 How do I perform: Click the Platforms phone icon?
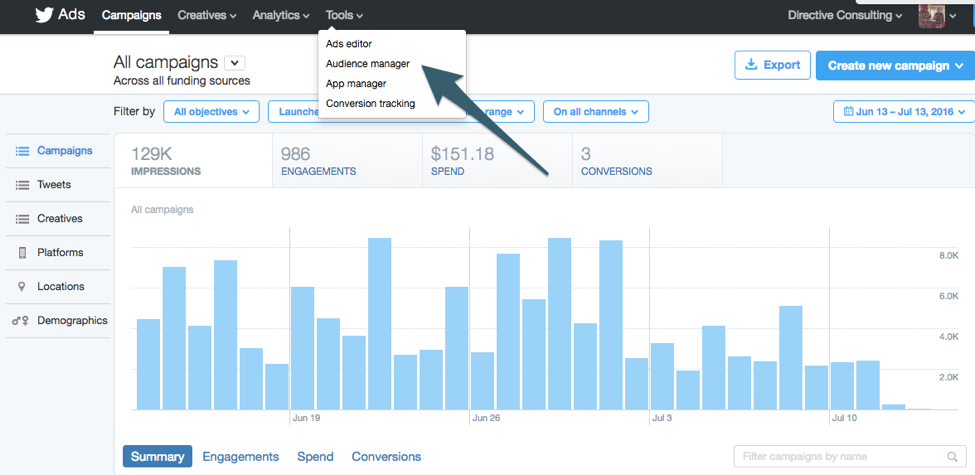tap(22, 253)
